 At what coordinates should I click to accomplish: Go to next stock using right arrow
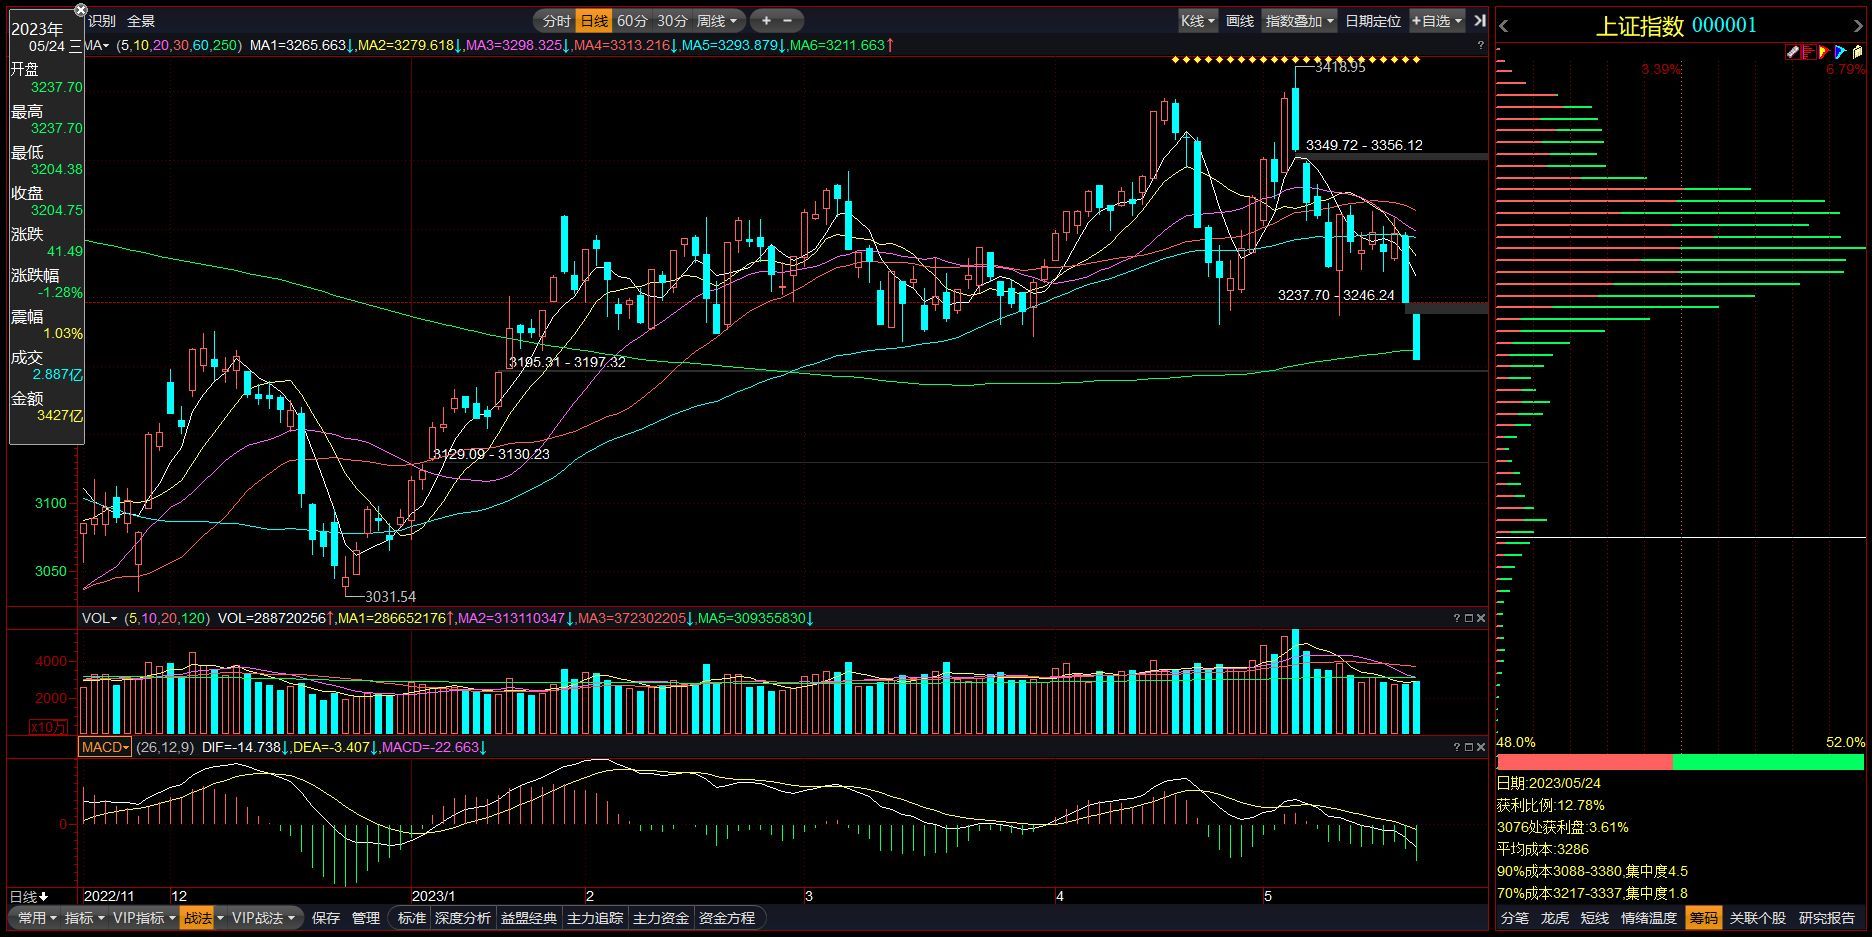(x=1860, y=27)
